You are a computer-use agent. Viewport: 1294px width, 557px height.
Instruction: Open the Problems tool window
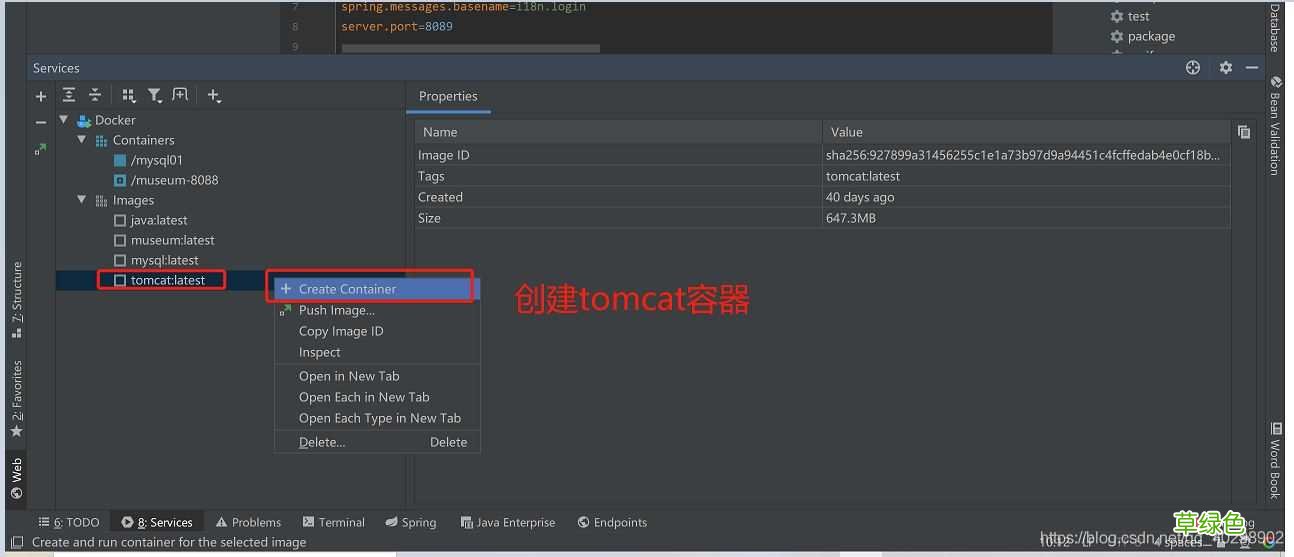tap(249, 522)
